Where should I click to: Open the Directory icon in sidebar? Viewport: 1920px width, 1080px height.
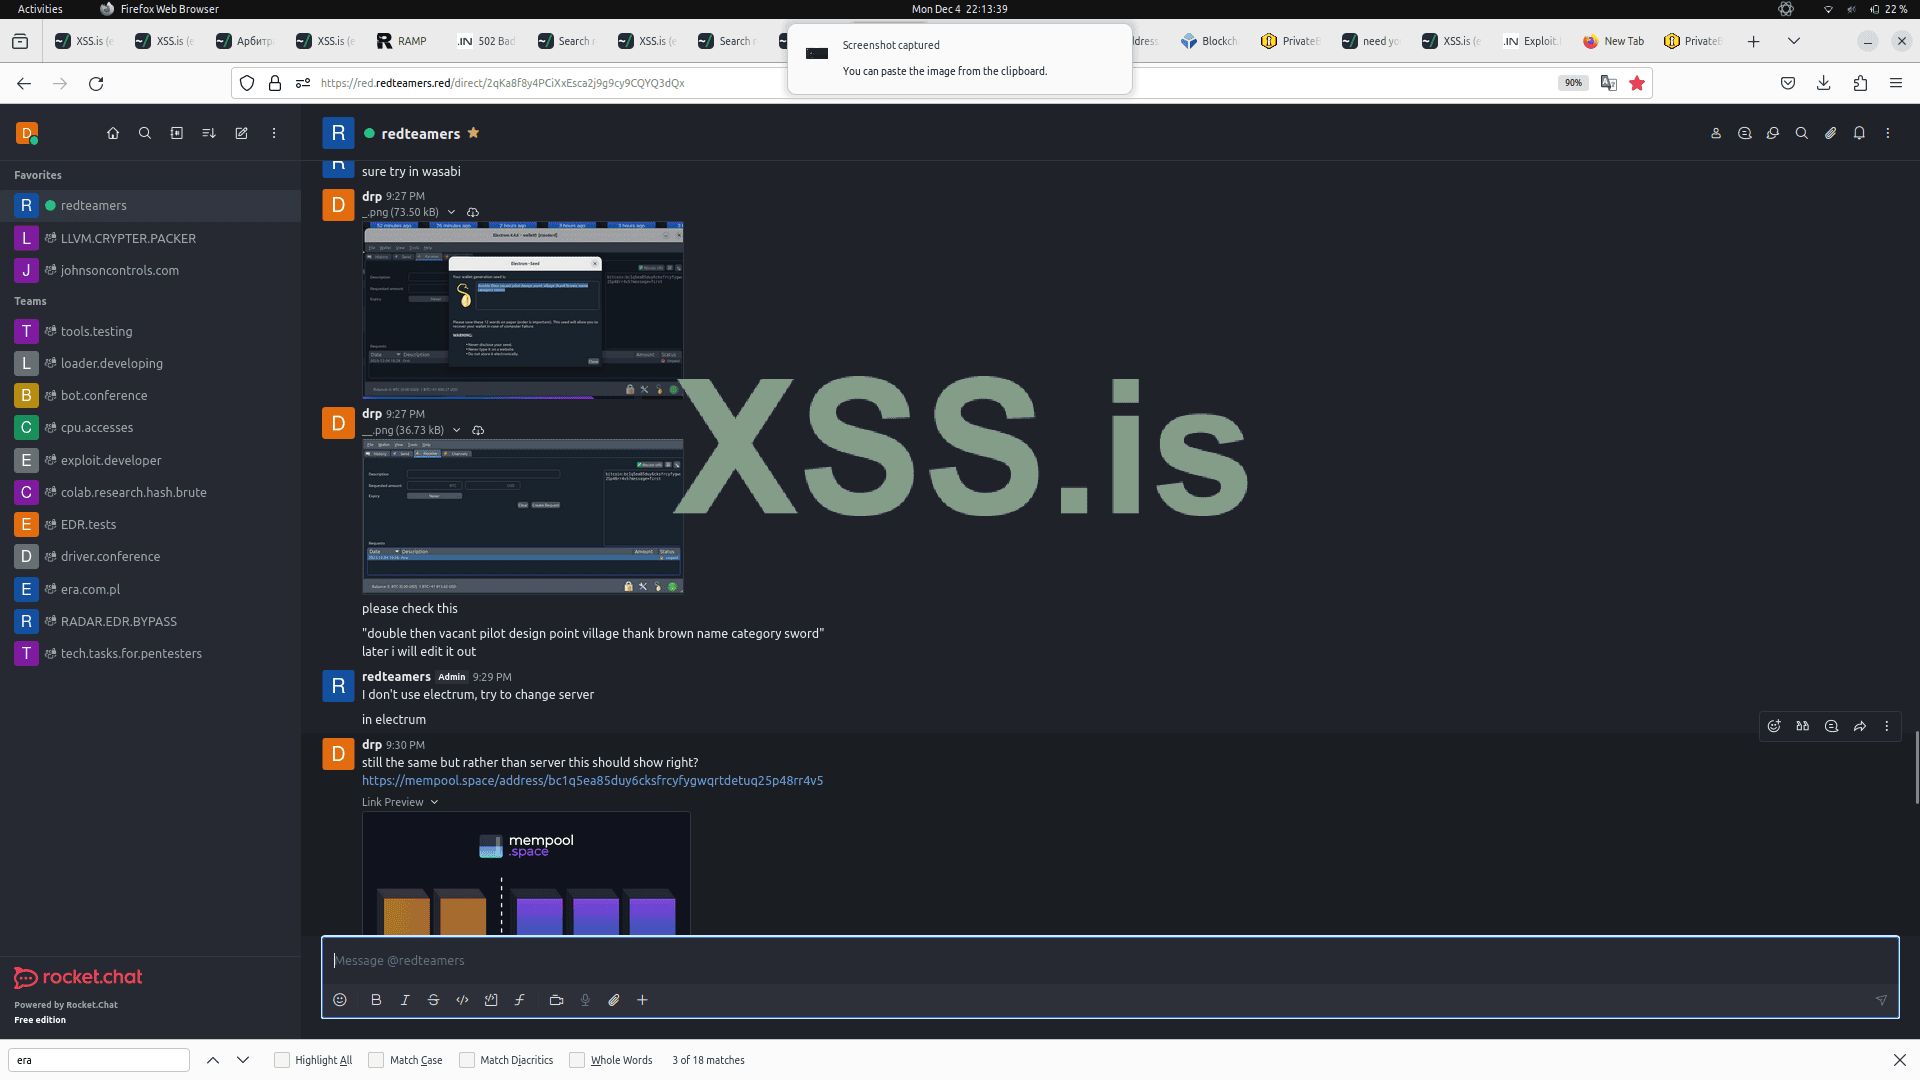[x=177, y=133]
